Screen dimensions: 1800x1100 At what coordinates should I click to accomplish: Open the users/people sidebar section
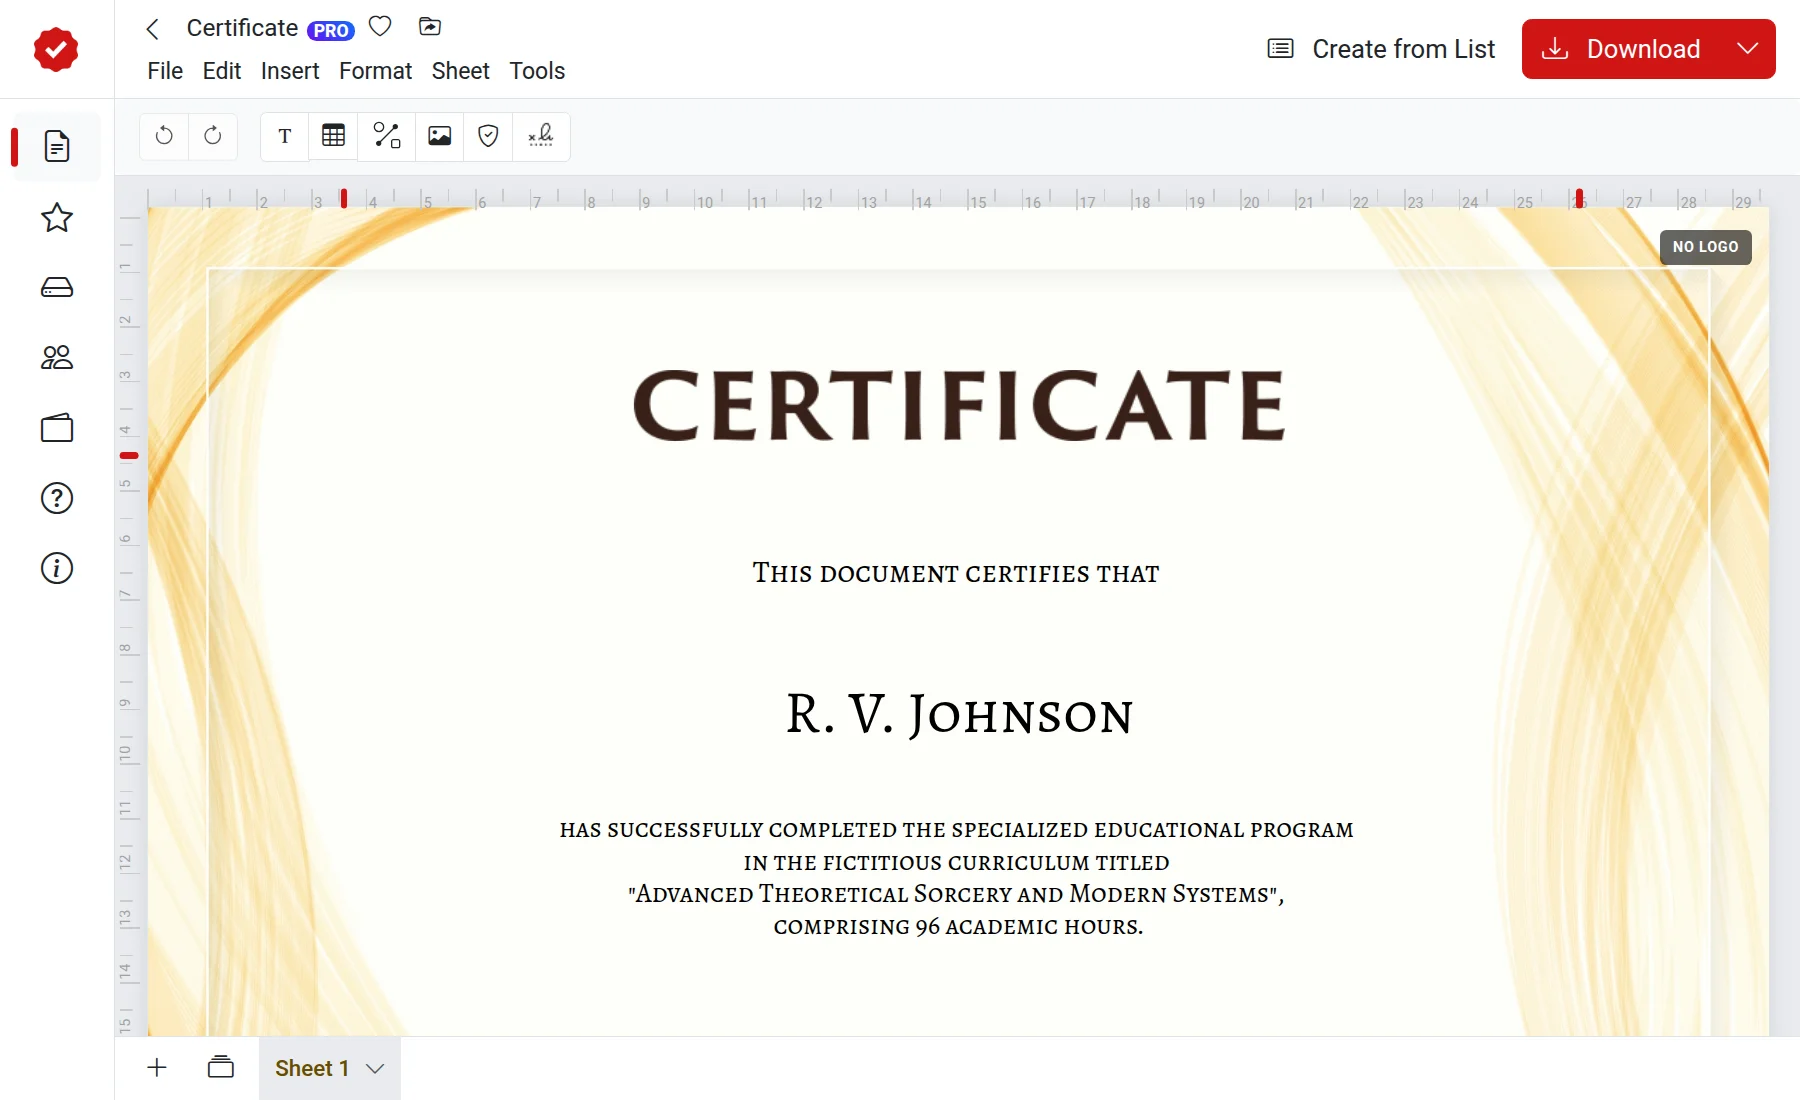point(57,358)
